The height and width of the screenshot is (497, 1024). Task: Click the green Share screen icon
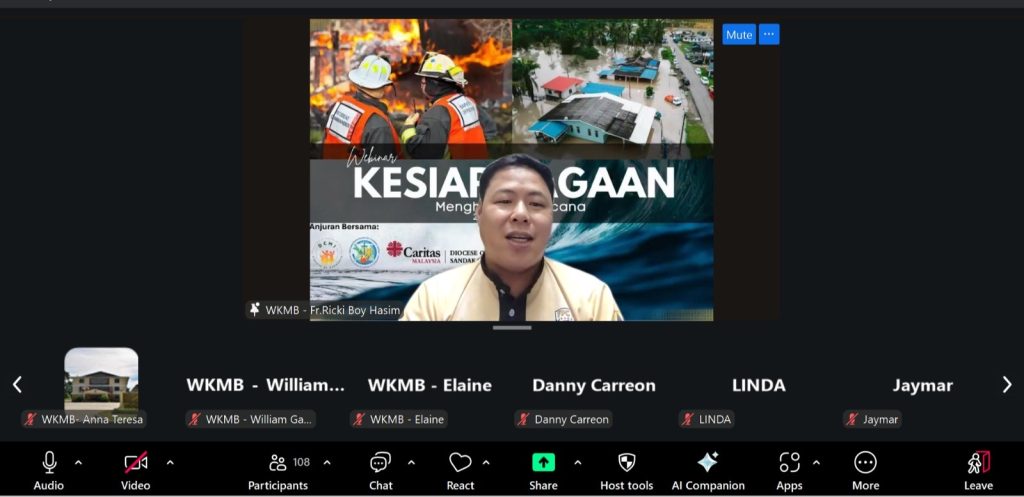pos(543,463)
